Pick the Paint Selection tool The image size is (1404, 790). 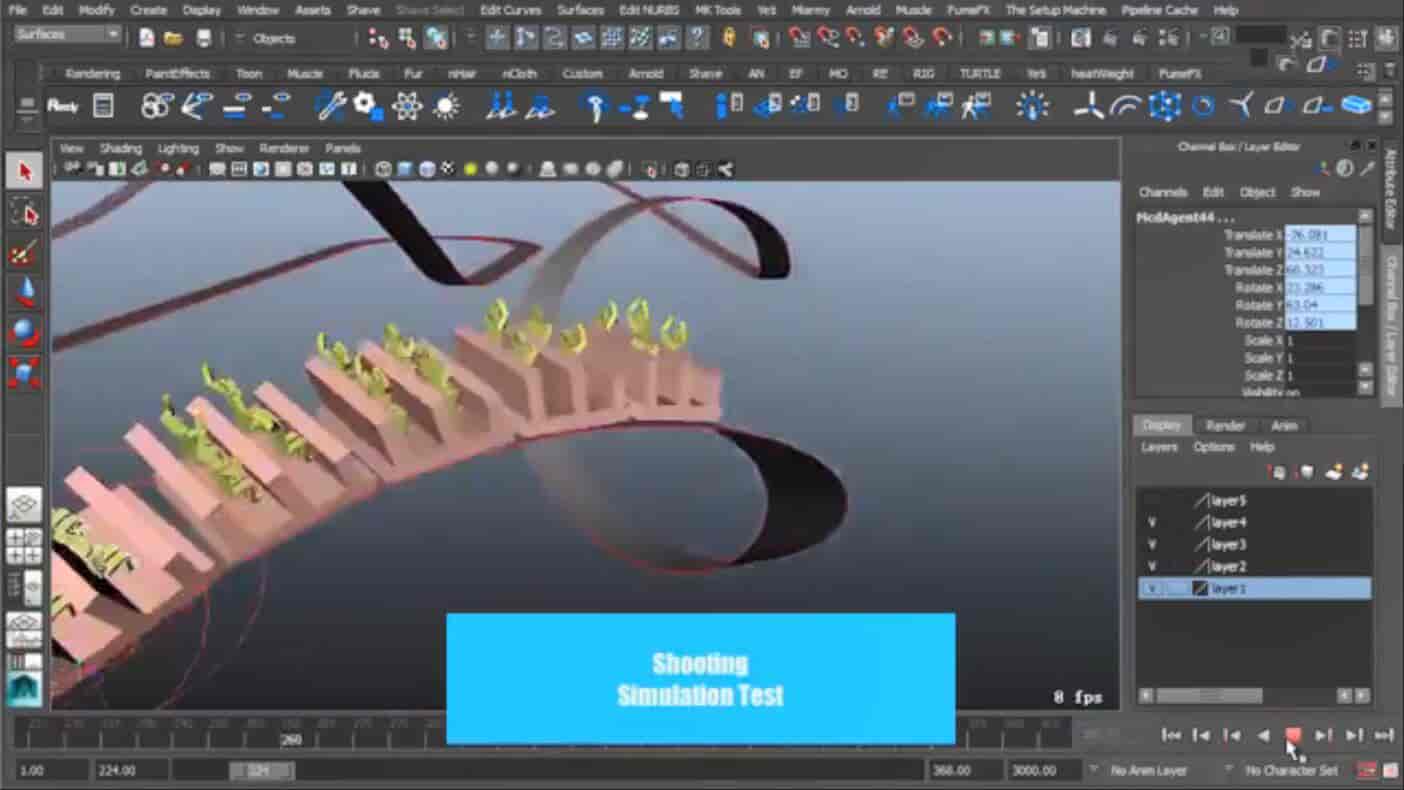coord(24,253)
